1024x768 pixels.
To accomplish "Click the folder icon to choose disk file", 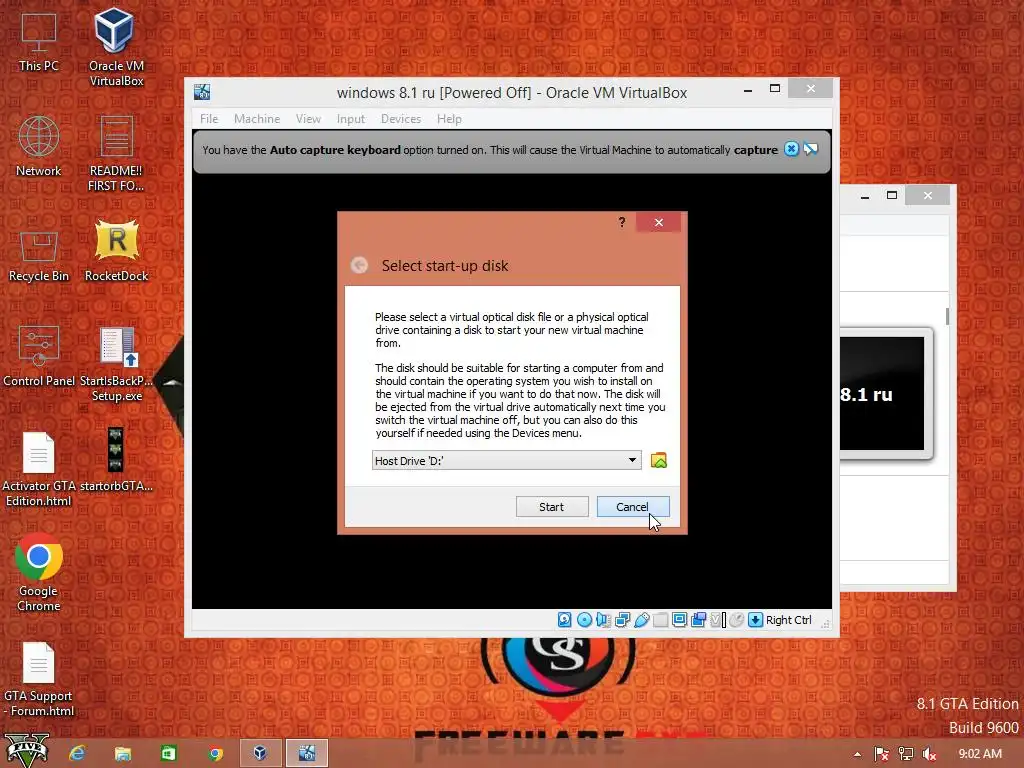I will [x=659, y=460].
